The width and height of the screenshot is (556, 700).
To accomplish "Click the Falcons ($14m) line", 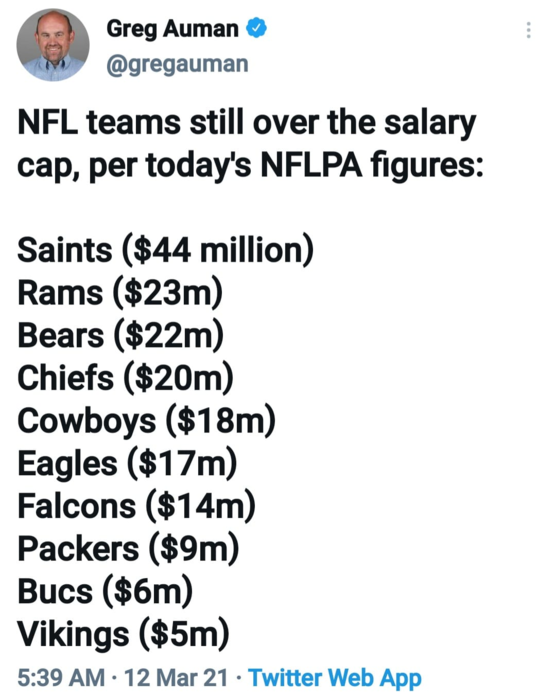I will 136,506.
